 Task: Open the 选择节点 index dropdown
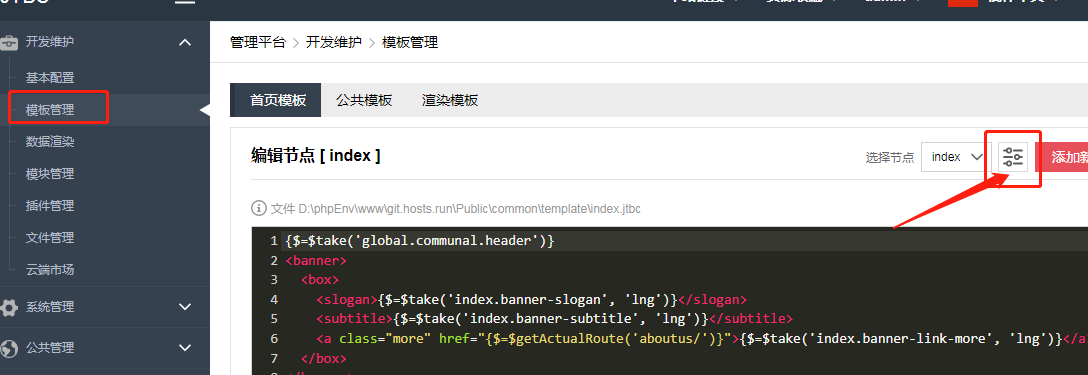pos(956,157)
